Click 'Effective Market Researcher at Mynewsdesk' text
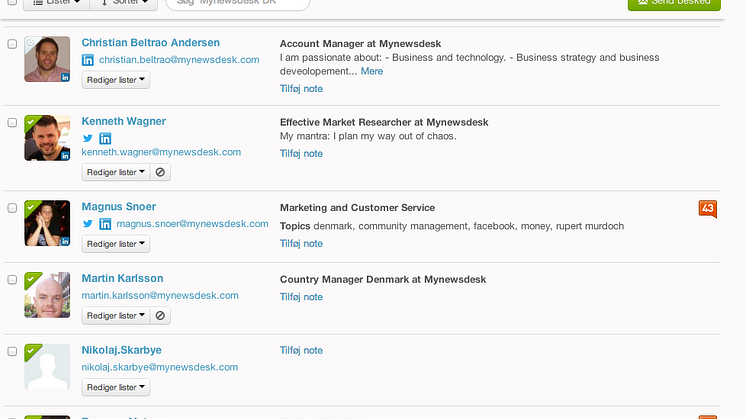This screenshot has width=746, height=419. tap(384, 122)
